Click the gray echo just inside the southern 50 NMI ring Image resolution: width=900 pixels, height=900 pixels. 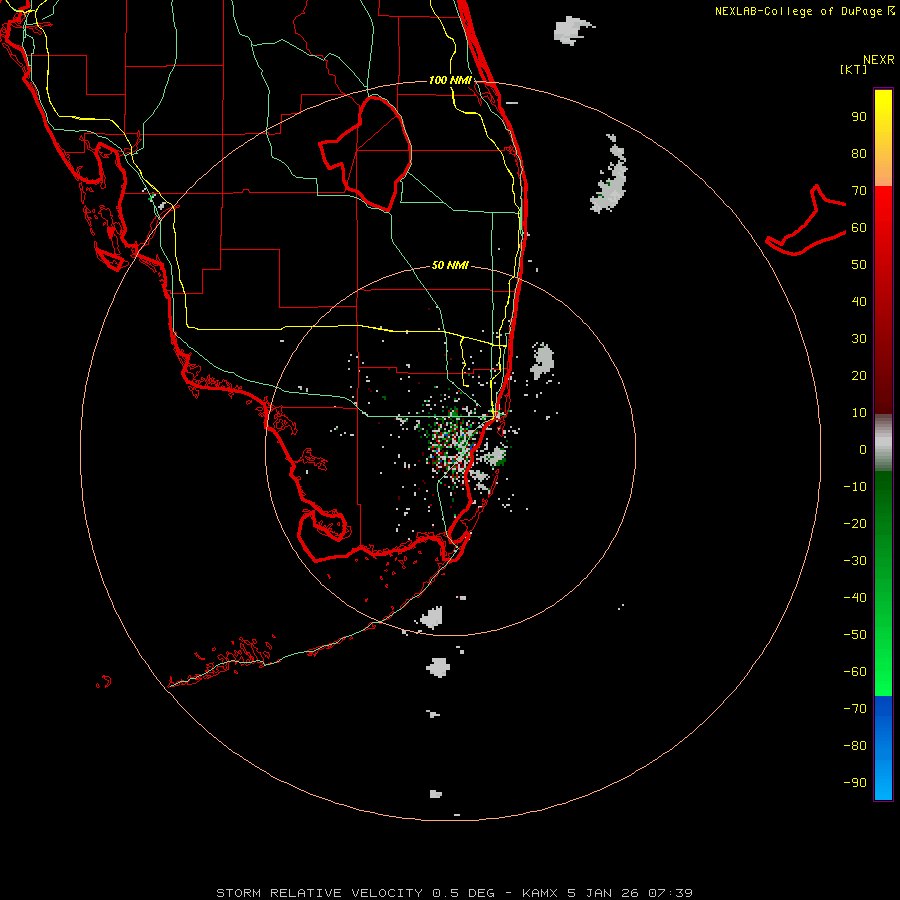click(432, 617)
